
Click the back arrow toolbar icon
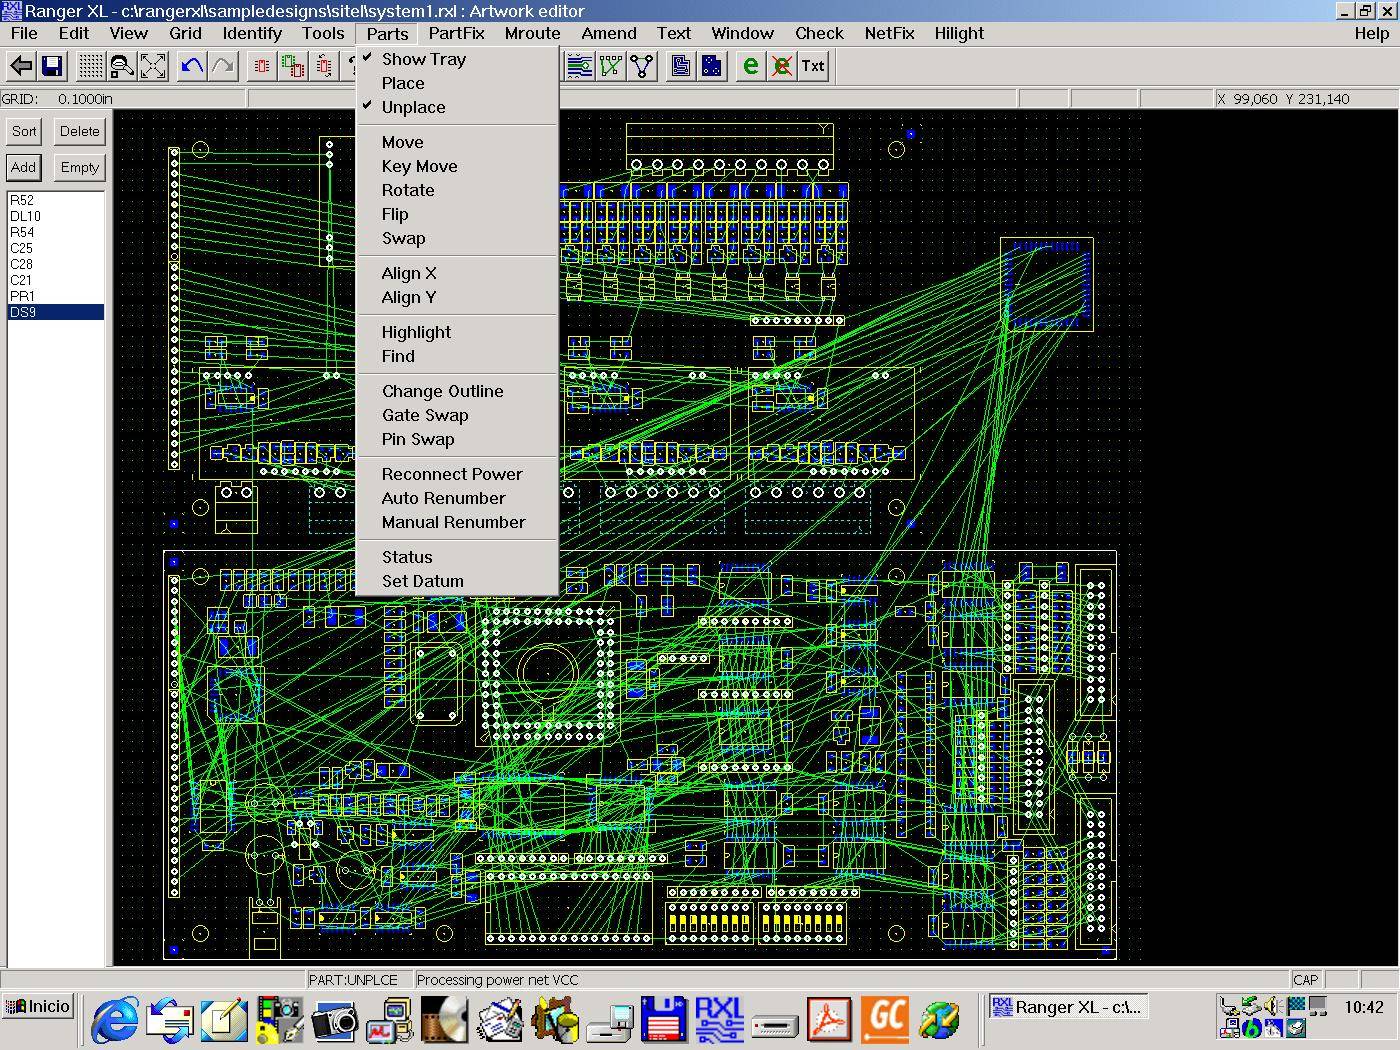(x=21, y=66)
